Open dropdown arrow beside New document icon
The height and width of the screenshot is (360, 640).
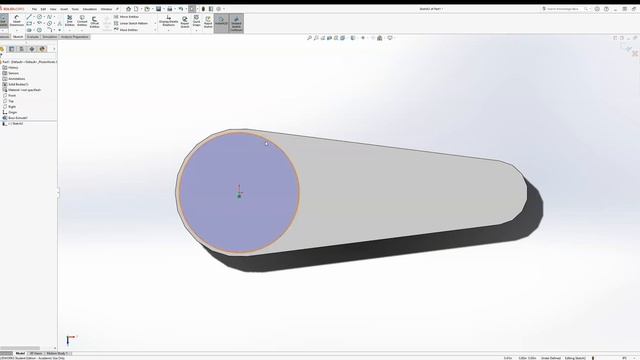[141, 9]
